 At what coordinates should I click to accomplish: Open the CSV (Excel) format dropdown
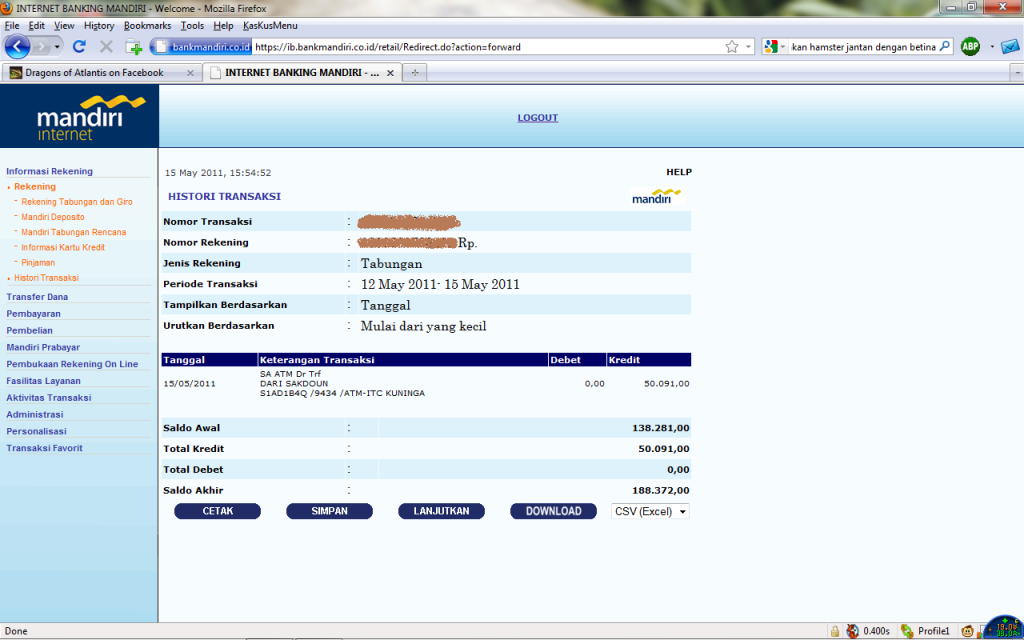[x=650, y=511]
